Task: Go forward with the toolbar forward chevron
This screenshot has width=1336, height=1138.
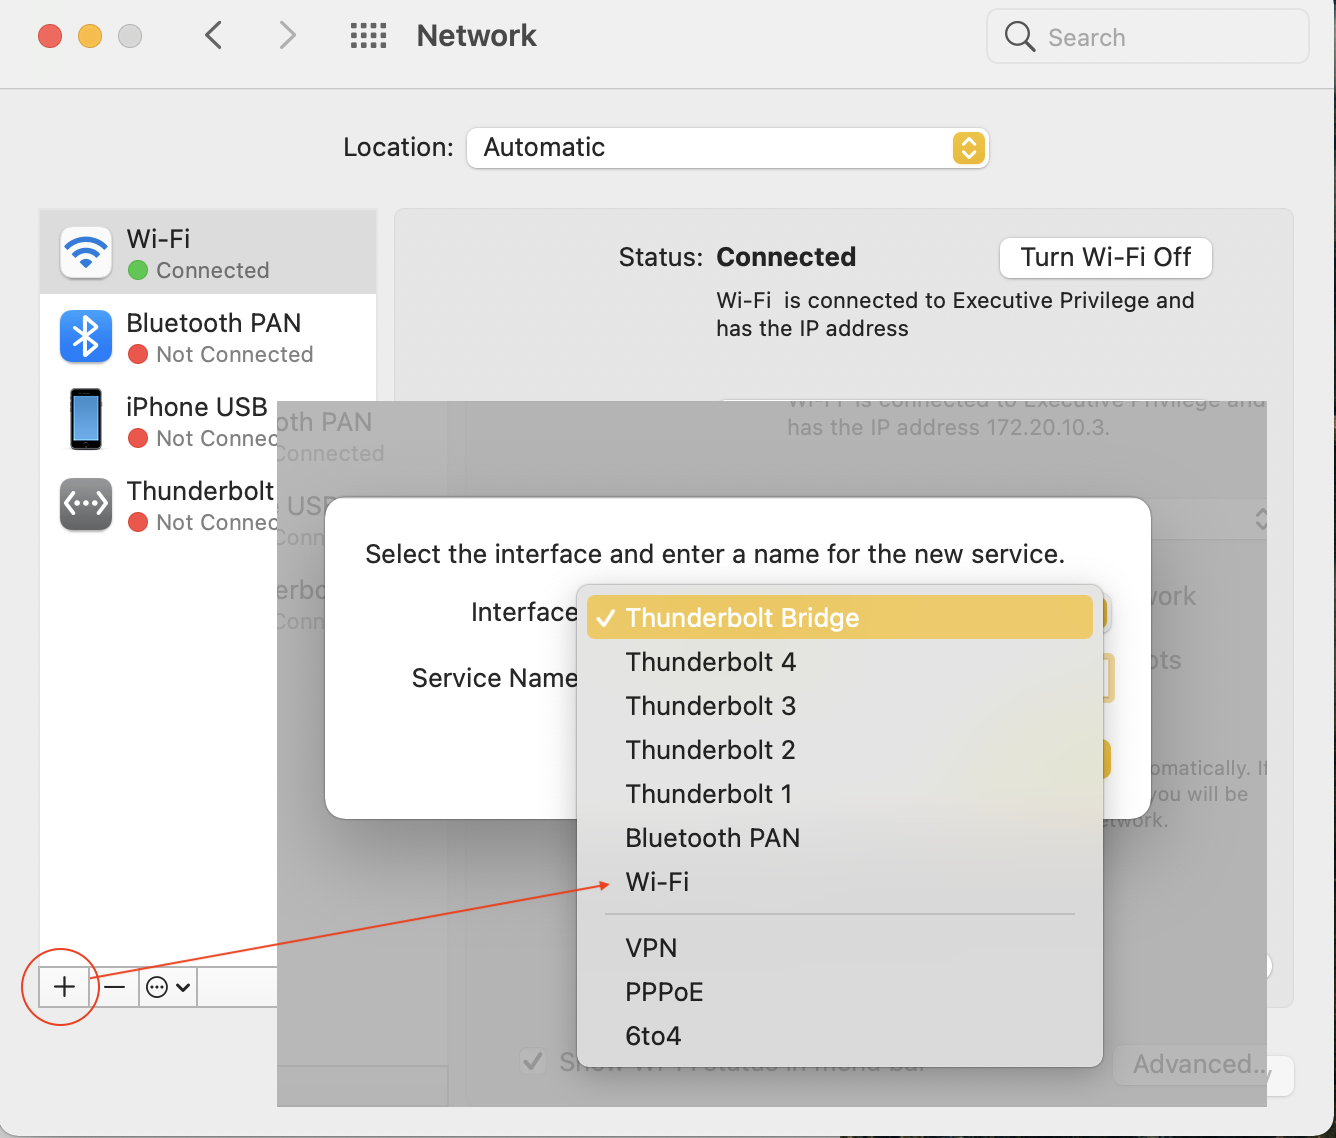Action: pos(288,36)
